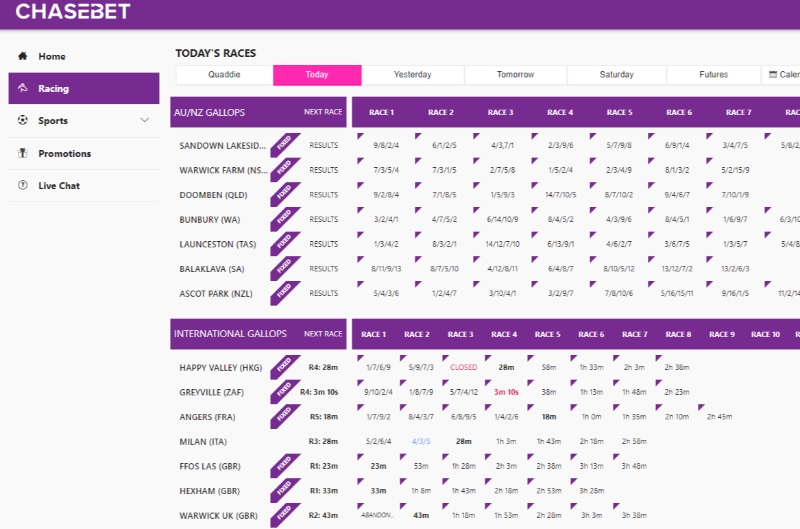
Task: View Ascot Park (NZL) RESULTS link
Action: pos(323,293)
